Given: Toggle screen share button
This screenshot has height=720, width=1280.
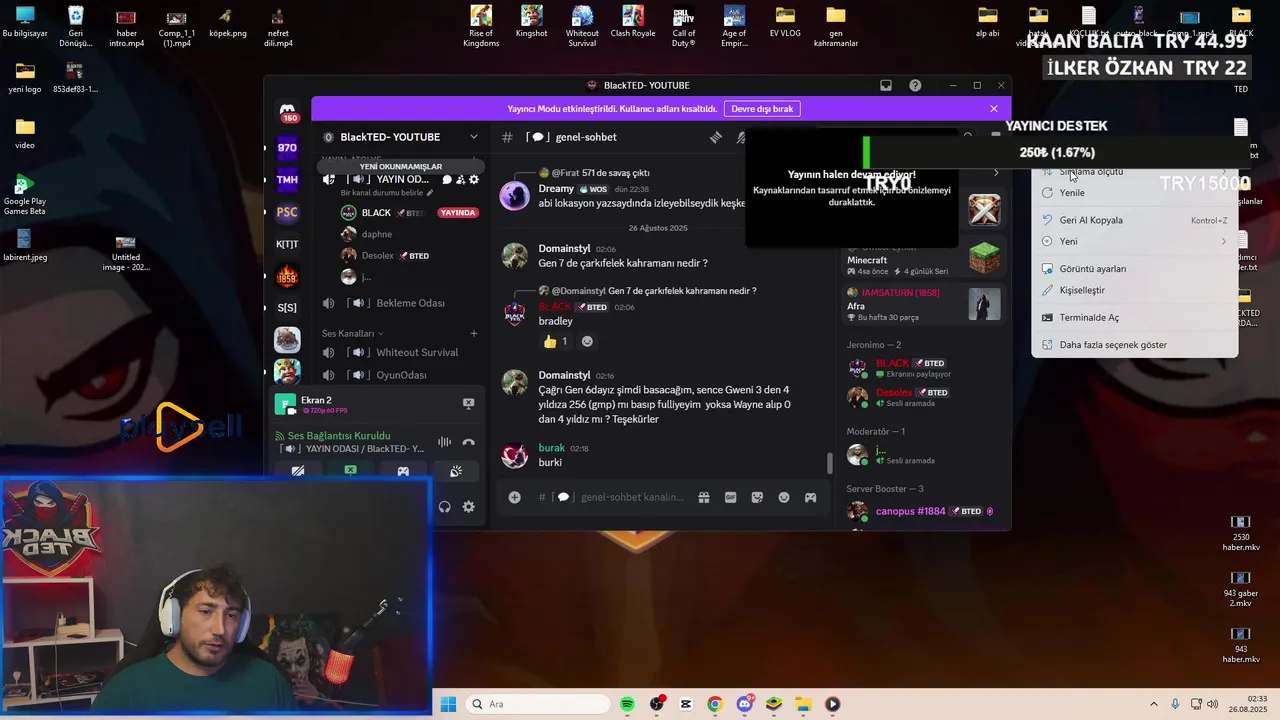Looking at the screenshot, I should pos(350,471).
